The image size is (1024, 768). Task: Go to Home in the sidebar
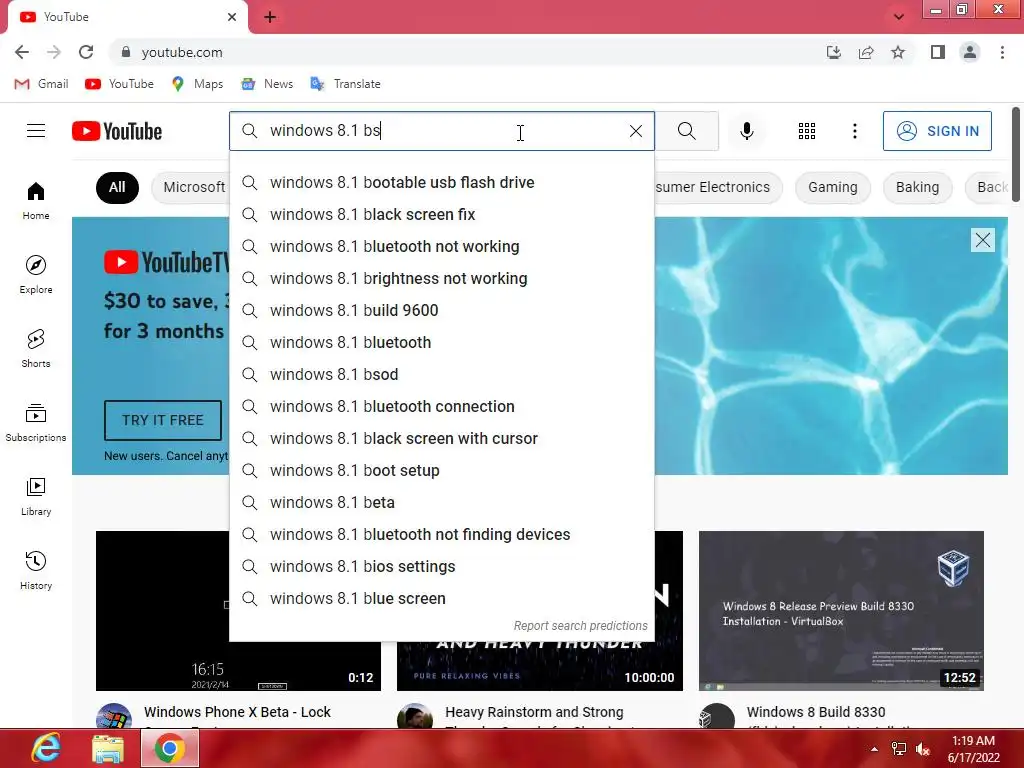[x=36, y=200]
